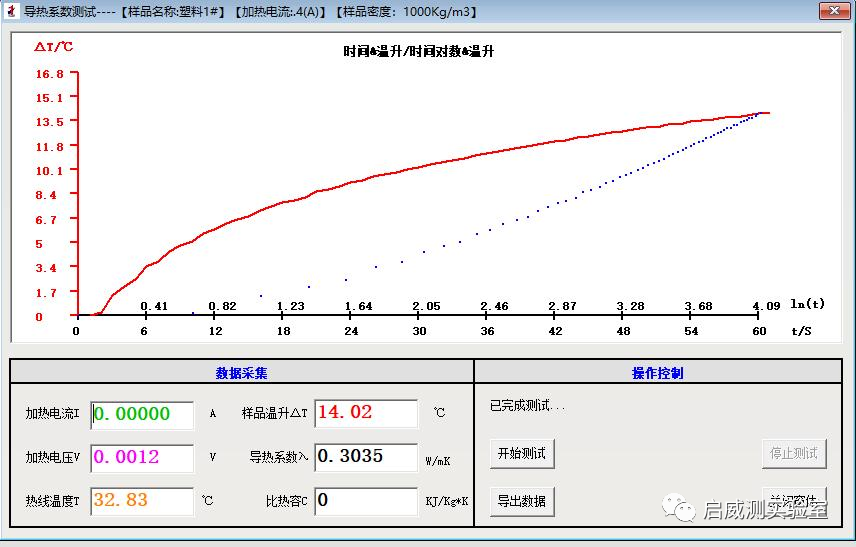The height and width of the screenshot is (547, 856).
Task: Click the 样品温升ΔT value field
Action: pos(366,413)
